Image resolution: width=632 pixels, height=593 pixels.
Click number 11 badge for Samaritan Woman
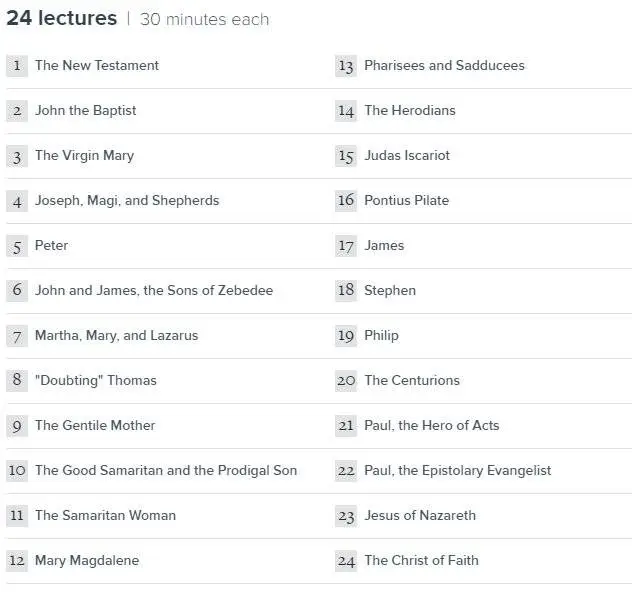[17, 516]
